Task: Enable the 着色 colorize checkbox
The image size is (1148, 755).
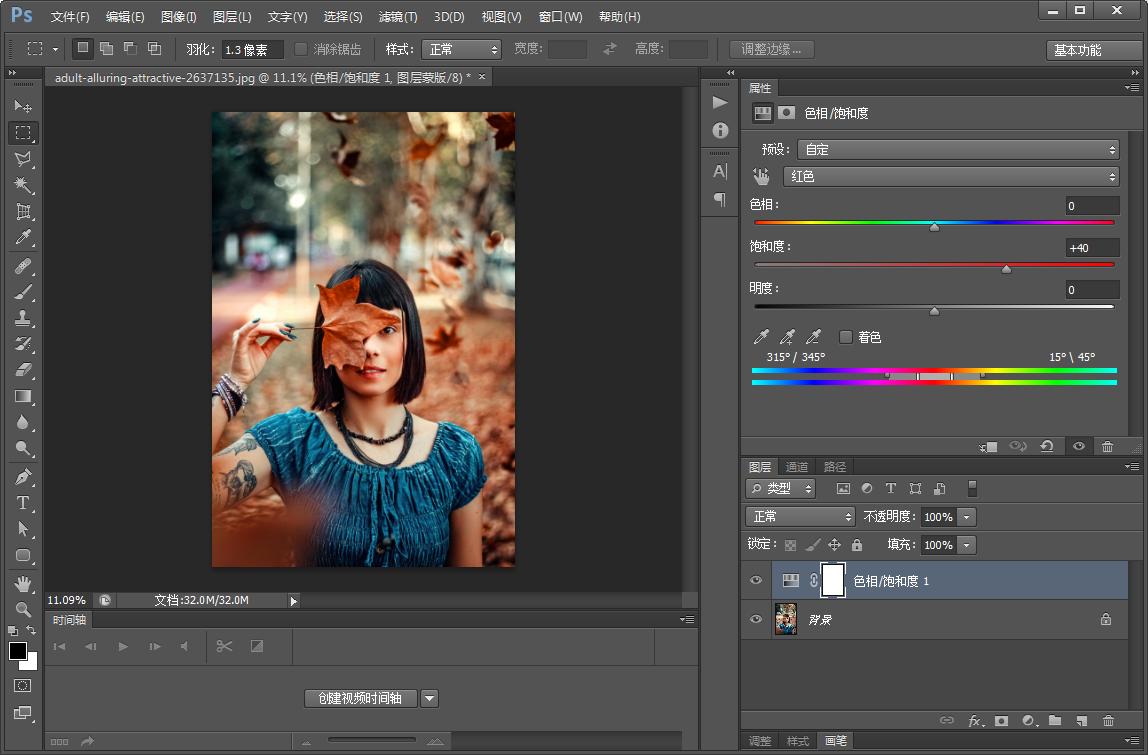Action: pyautogui.click(x=846, y=337)
